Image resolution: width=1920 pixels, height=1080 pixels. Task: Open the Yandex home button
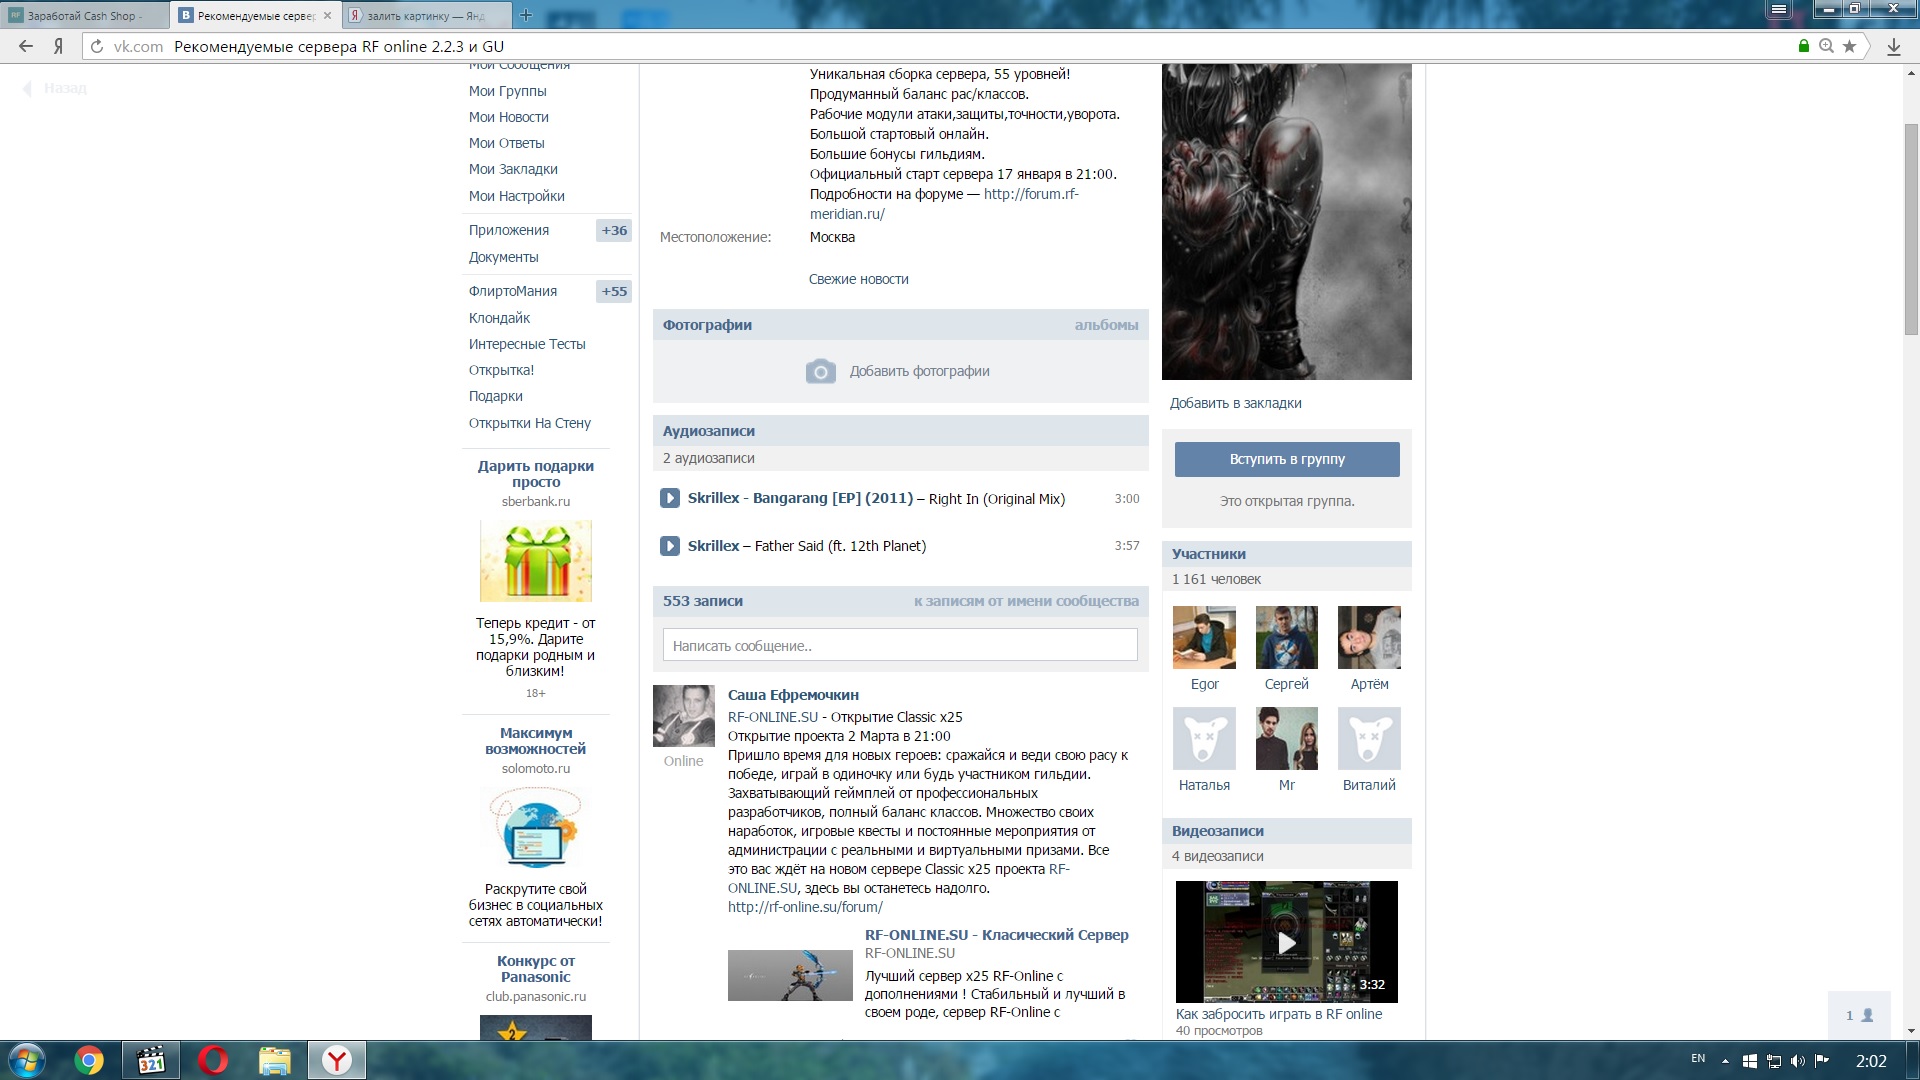(x=59, y=46)
